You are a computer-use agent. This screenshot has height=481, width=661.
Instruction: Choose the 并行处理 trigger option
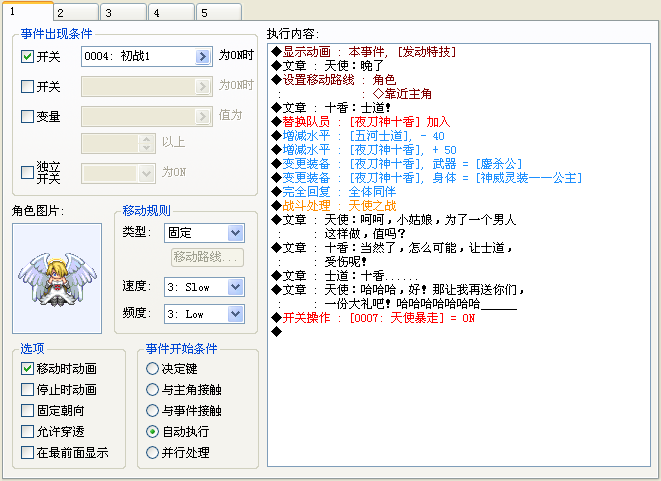tap(152, 453)
